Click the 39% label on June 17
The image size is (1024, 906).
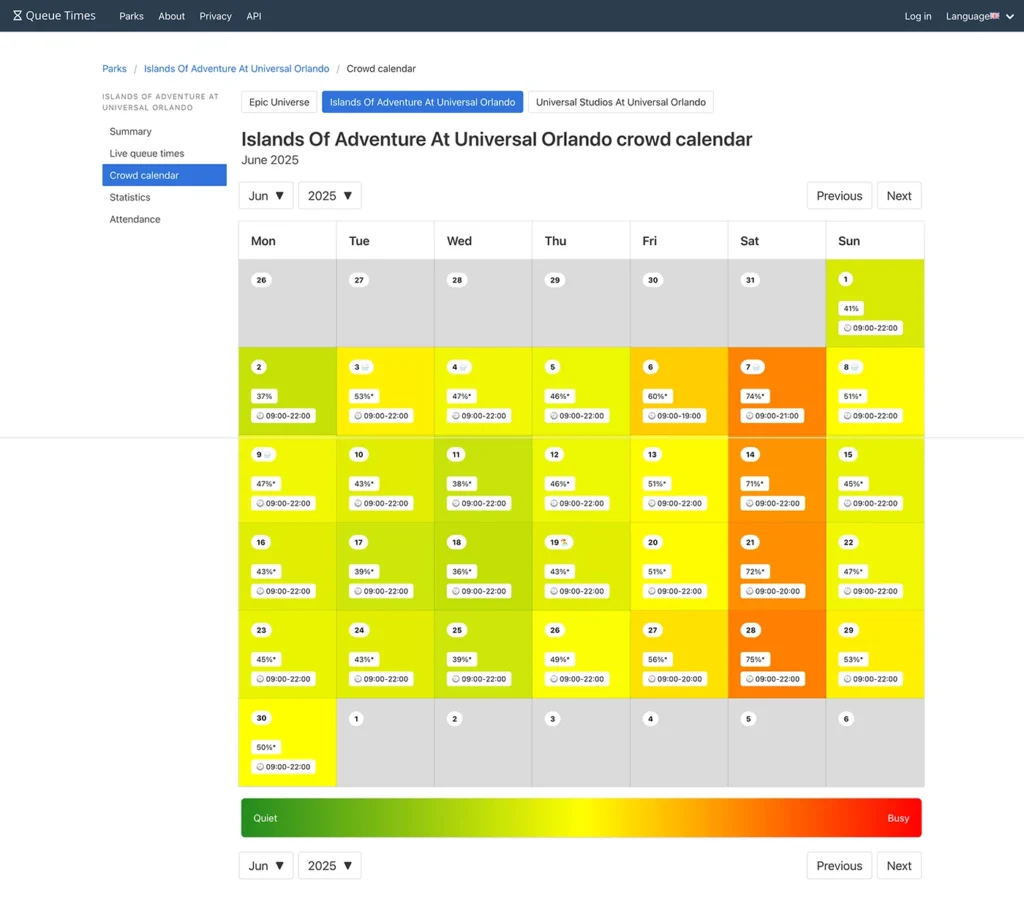click(364, 572)
